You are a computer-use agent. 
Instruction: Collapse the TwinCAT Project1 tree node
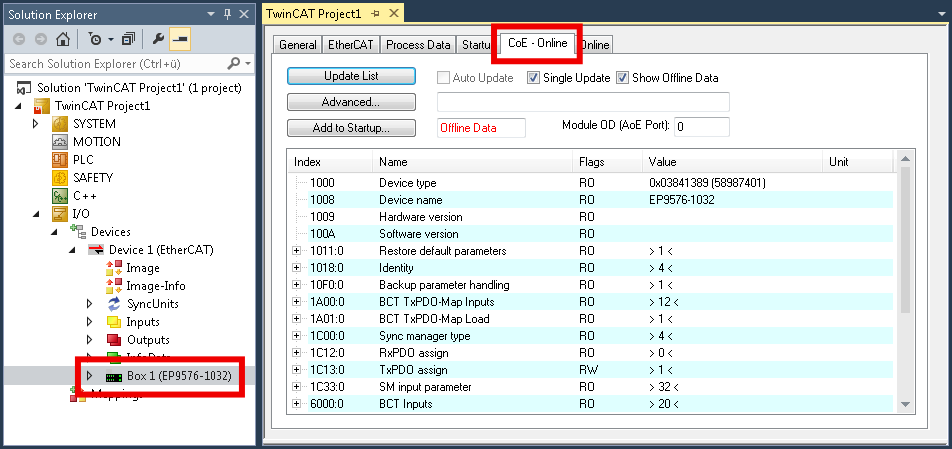pyautogui.click(x=19, y=106)
